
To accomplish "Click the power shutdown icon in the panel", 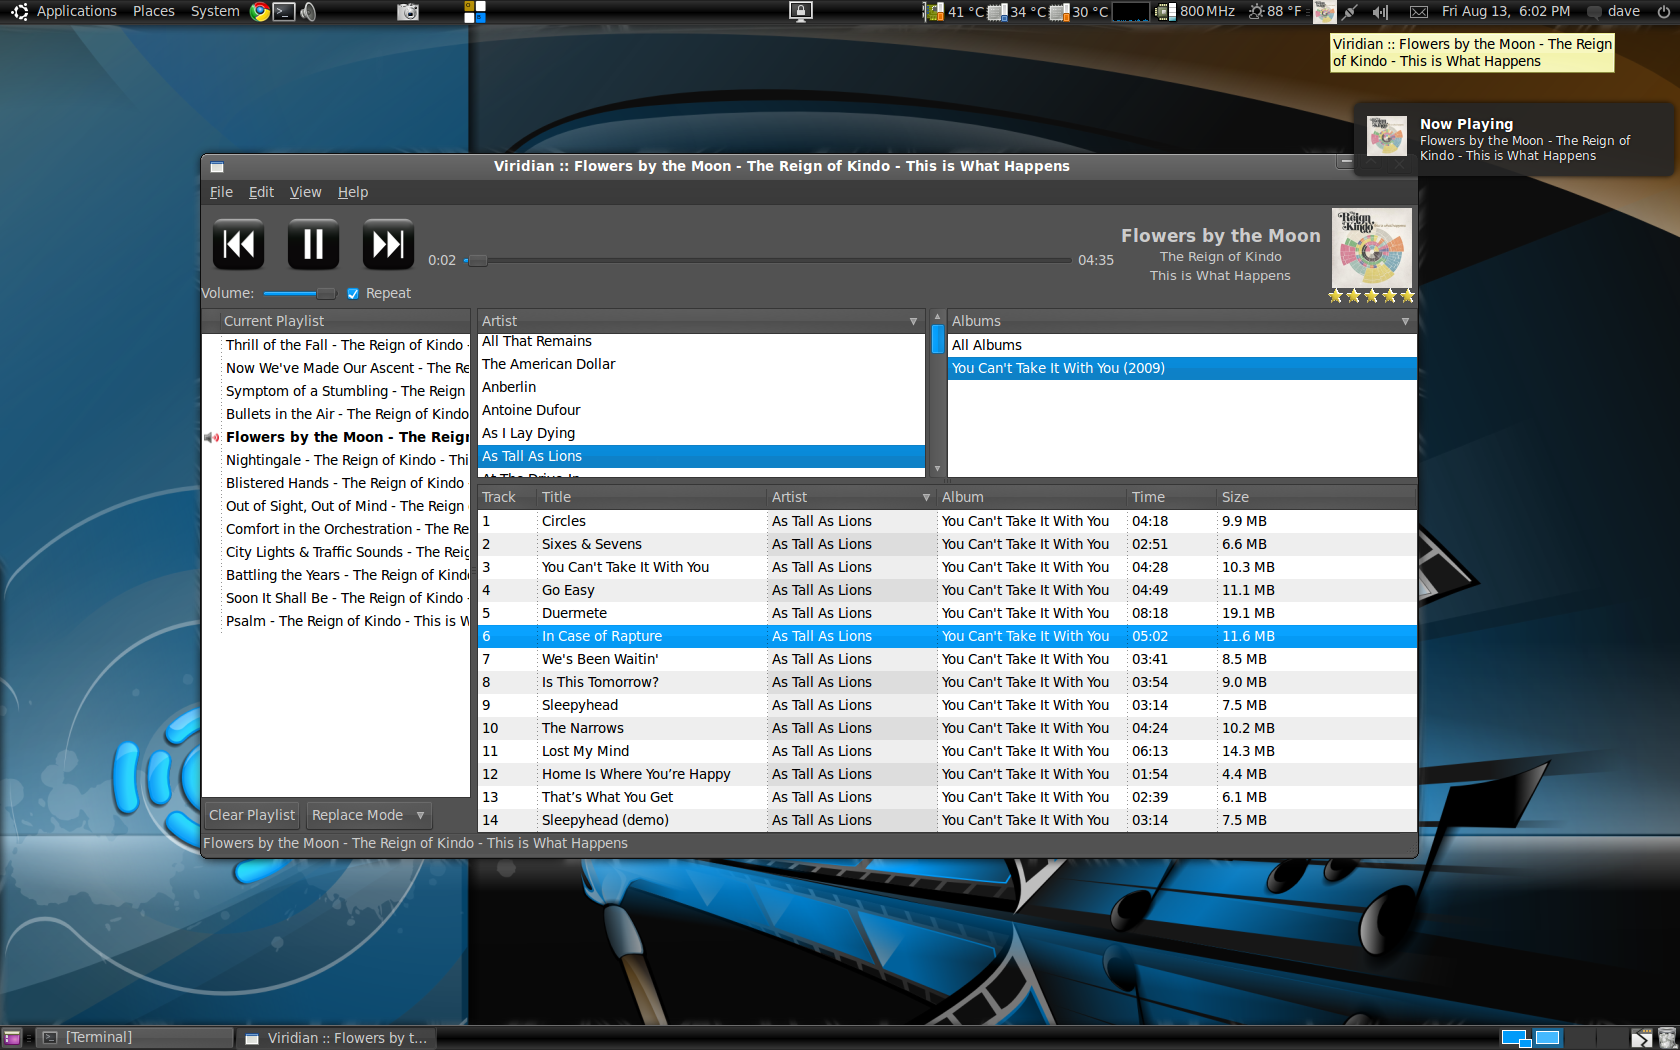I will tap(1664, 12).
